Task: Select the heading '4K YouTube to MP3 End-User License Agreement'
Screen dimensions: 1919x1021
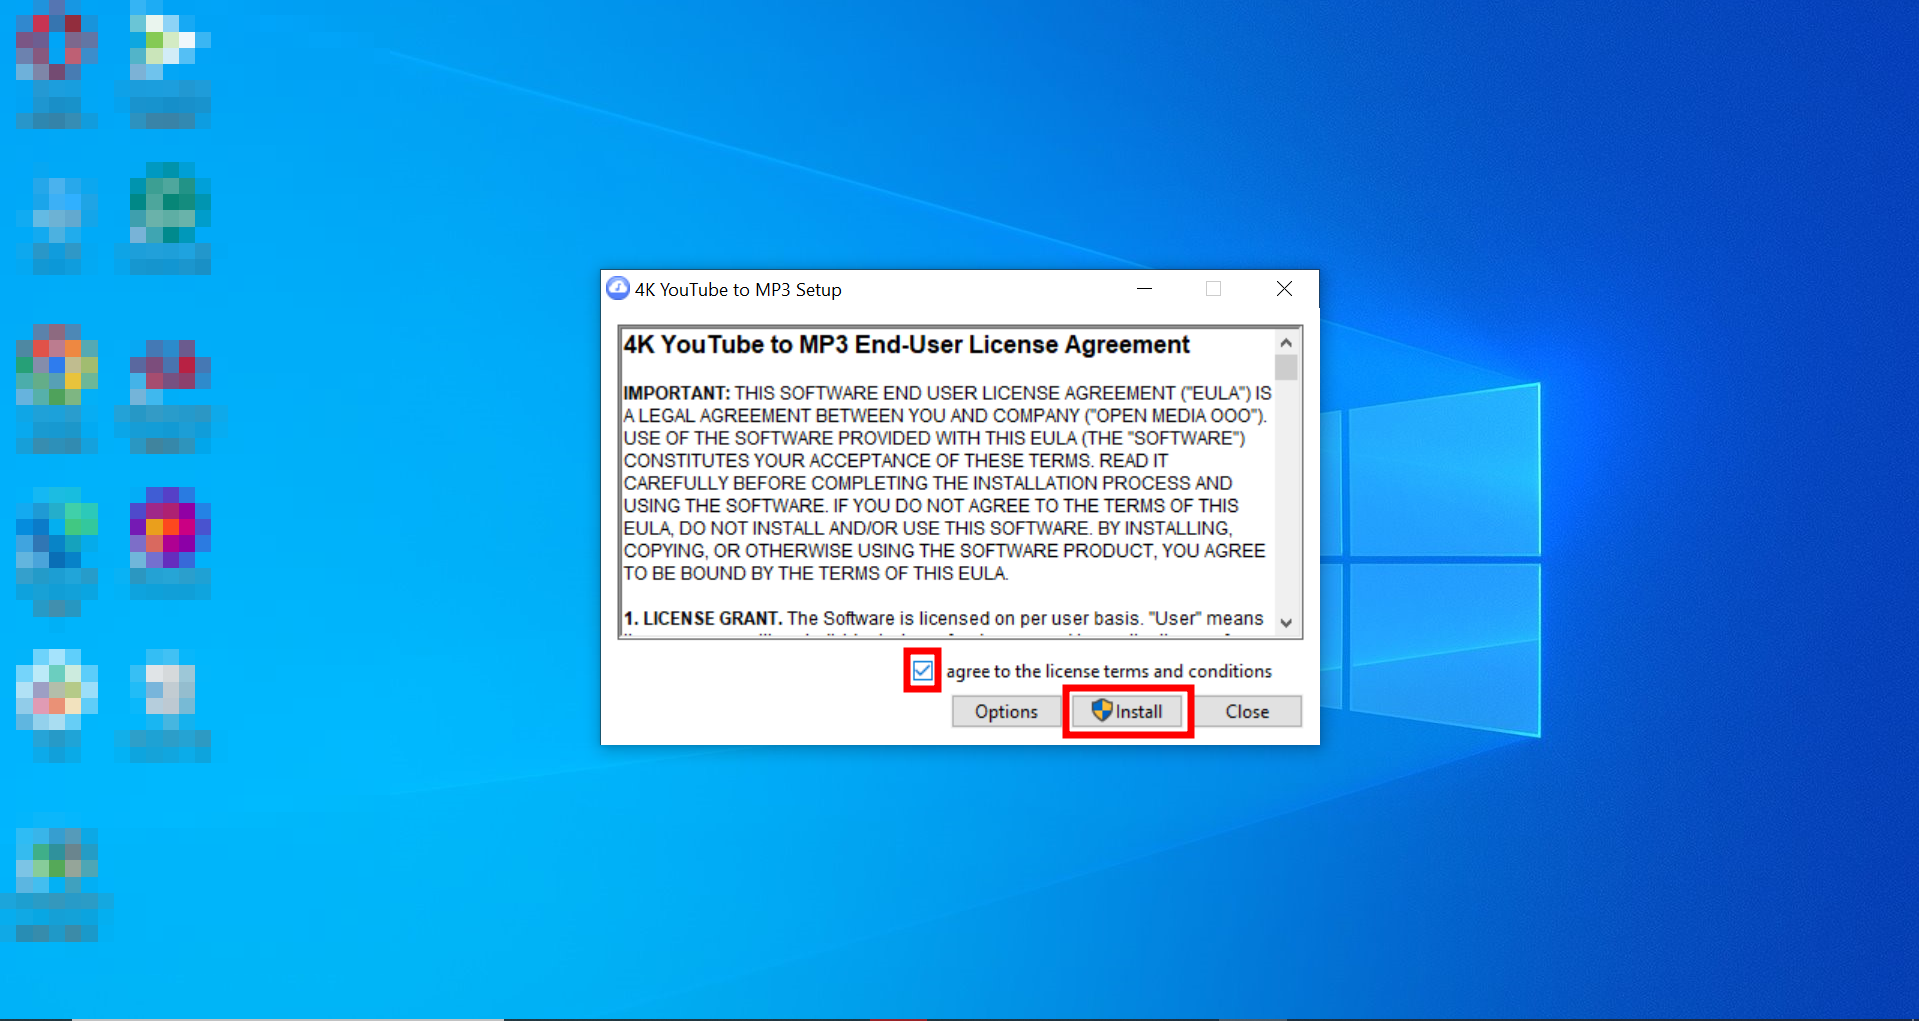Action: point(905,344)
